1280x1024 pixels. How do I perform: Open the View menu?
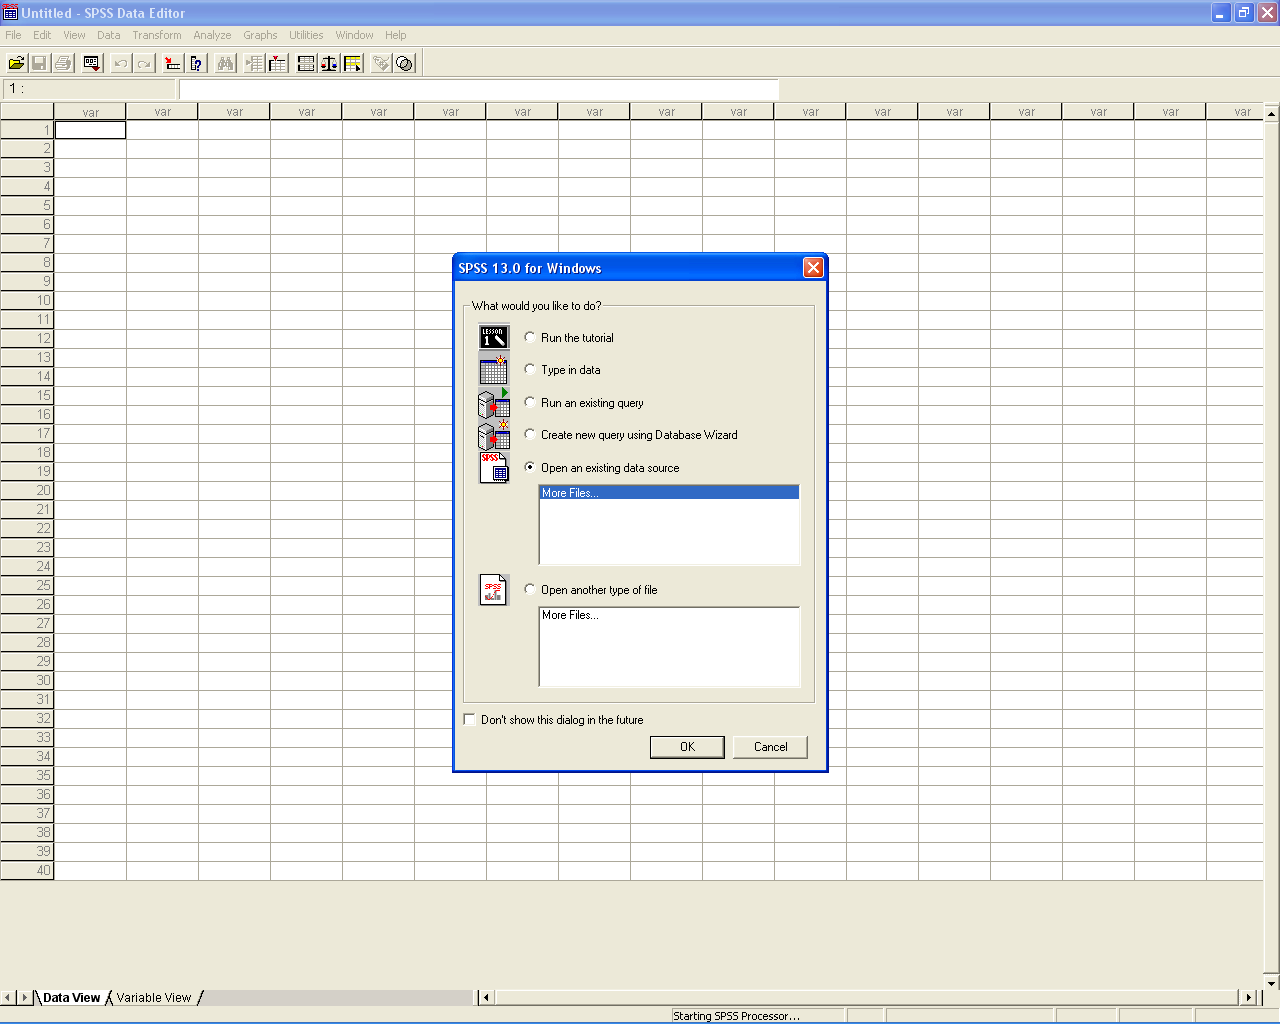(x=74, y=35)
